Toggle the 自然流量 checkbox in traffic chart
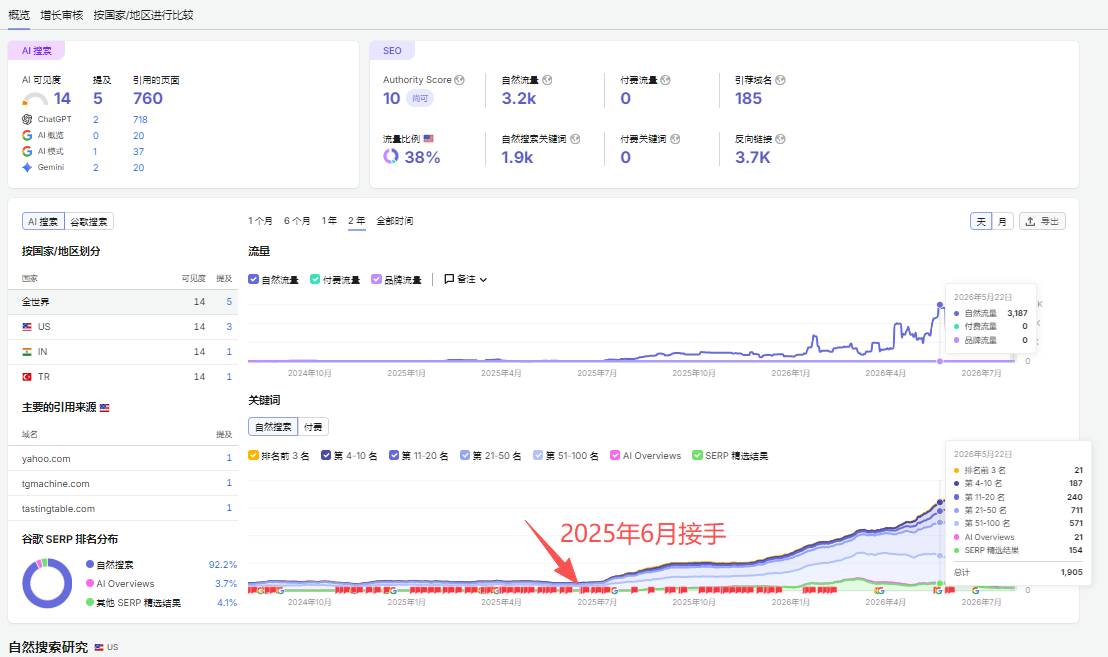The width and height of the screenshot is (1108, 657). coord(253,279)
